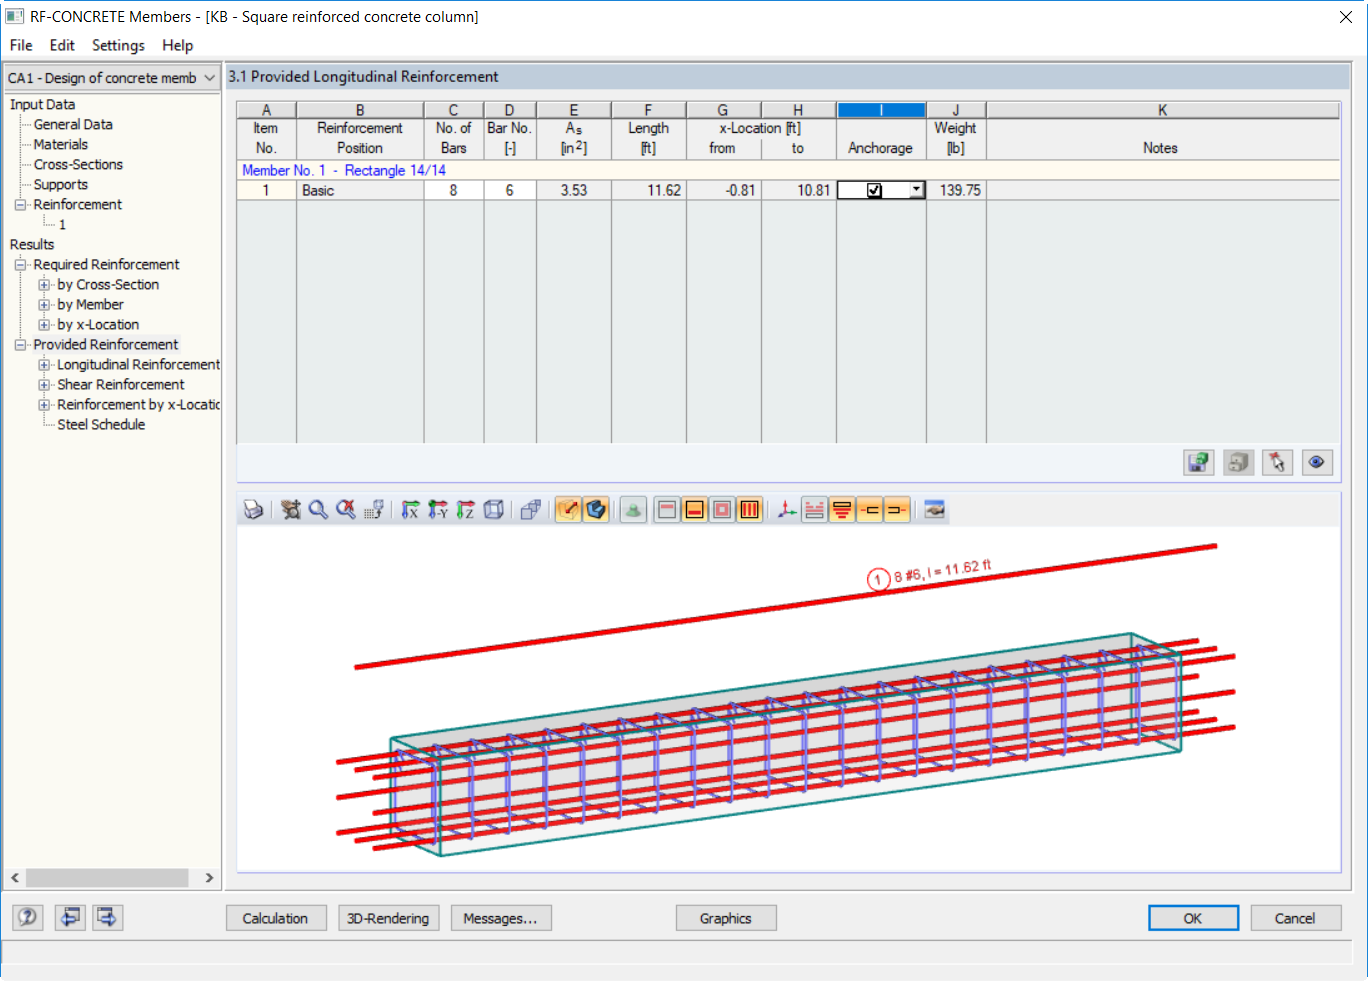Viewport: 1368px width, 981px height.
Task: Expand the by Member node
Action: pos(44,305)
